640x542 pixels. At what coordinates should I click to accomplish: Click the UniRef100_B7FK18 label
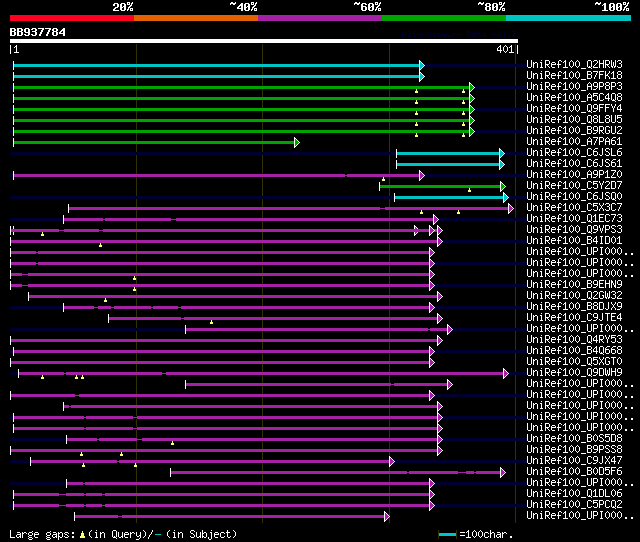[574, 76]
